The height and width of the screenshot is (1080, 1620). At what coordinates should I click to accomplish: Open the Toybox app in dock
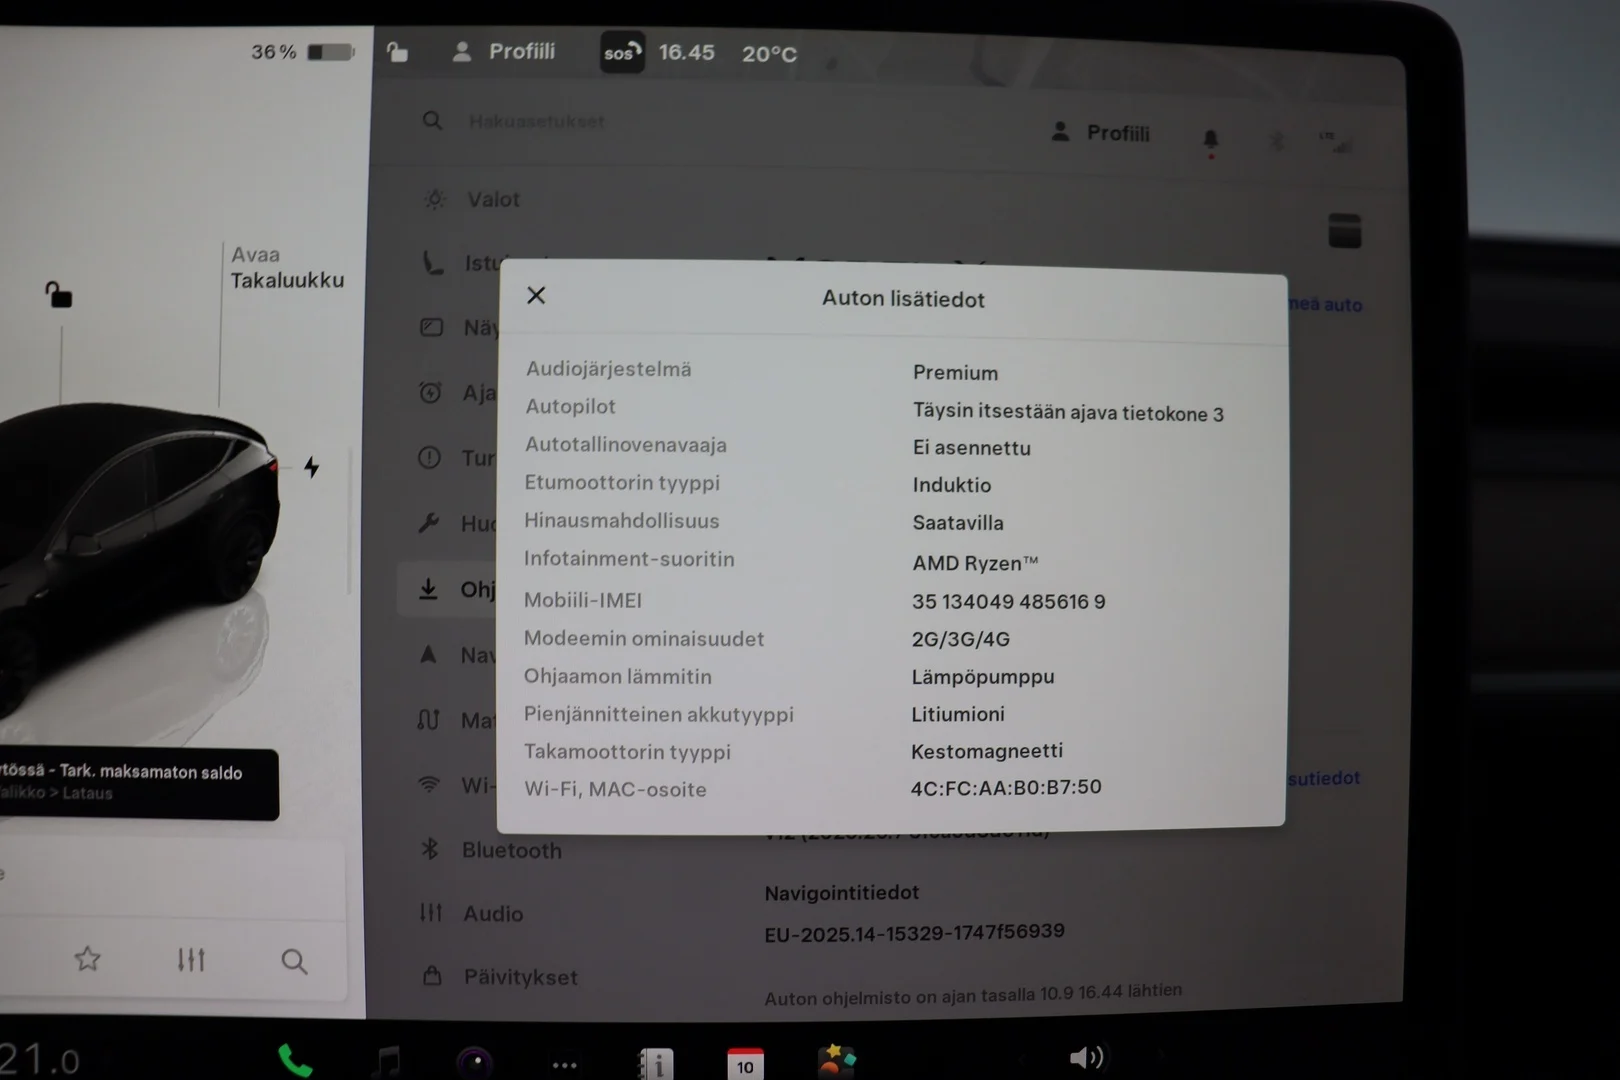click(x=836, y=1060)
